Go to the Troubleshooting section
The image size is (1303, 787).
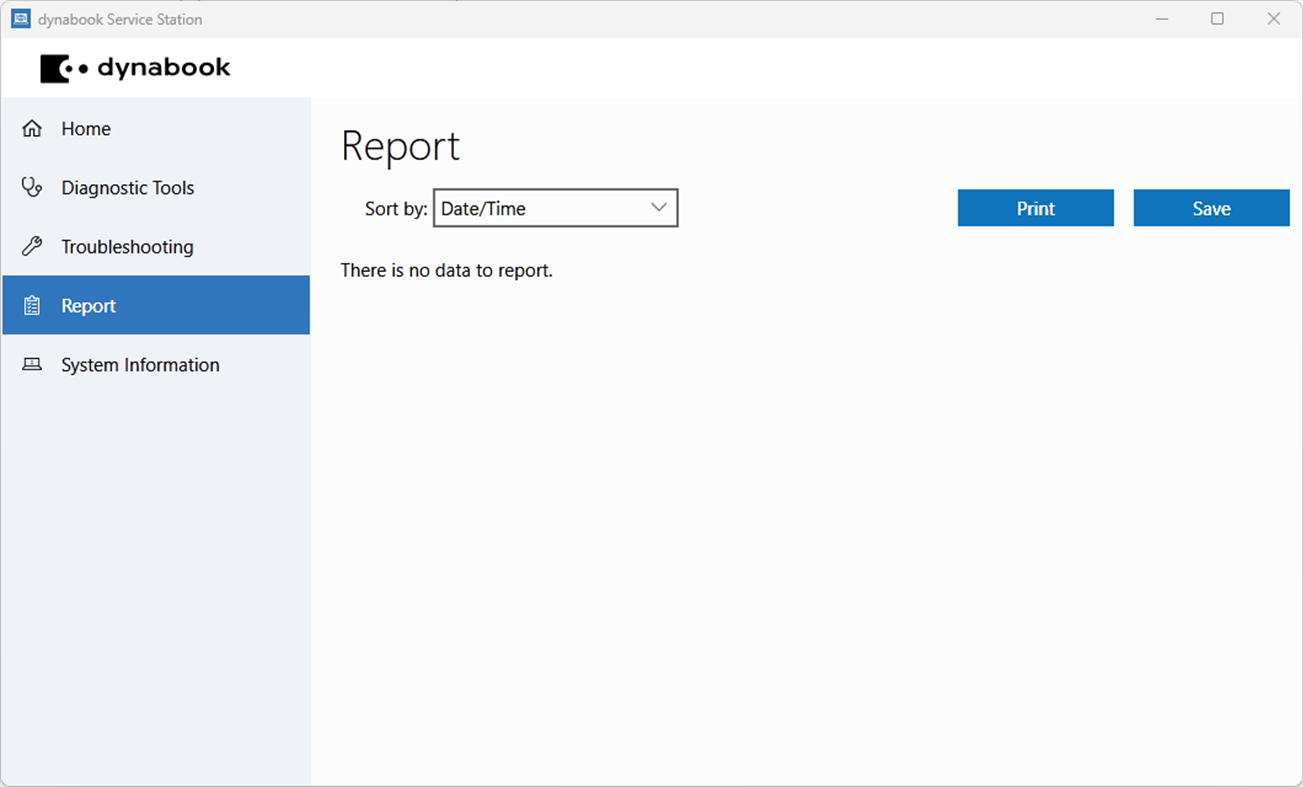(x=127, y=246)
